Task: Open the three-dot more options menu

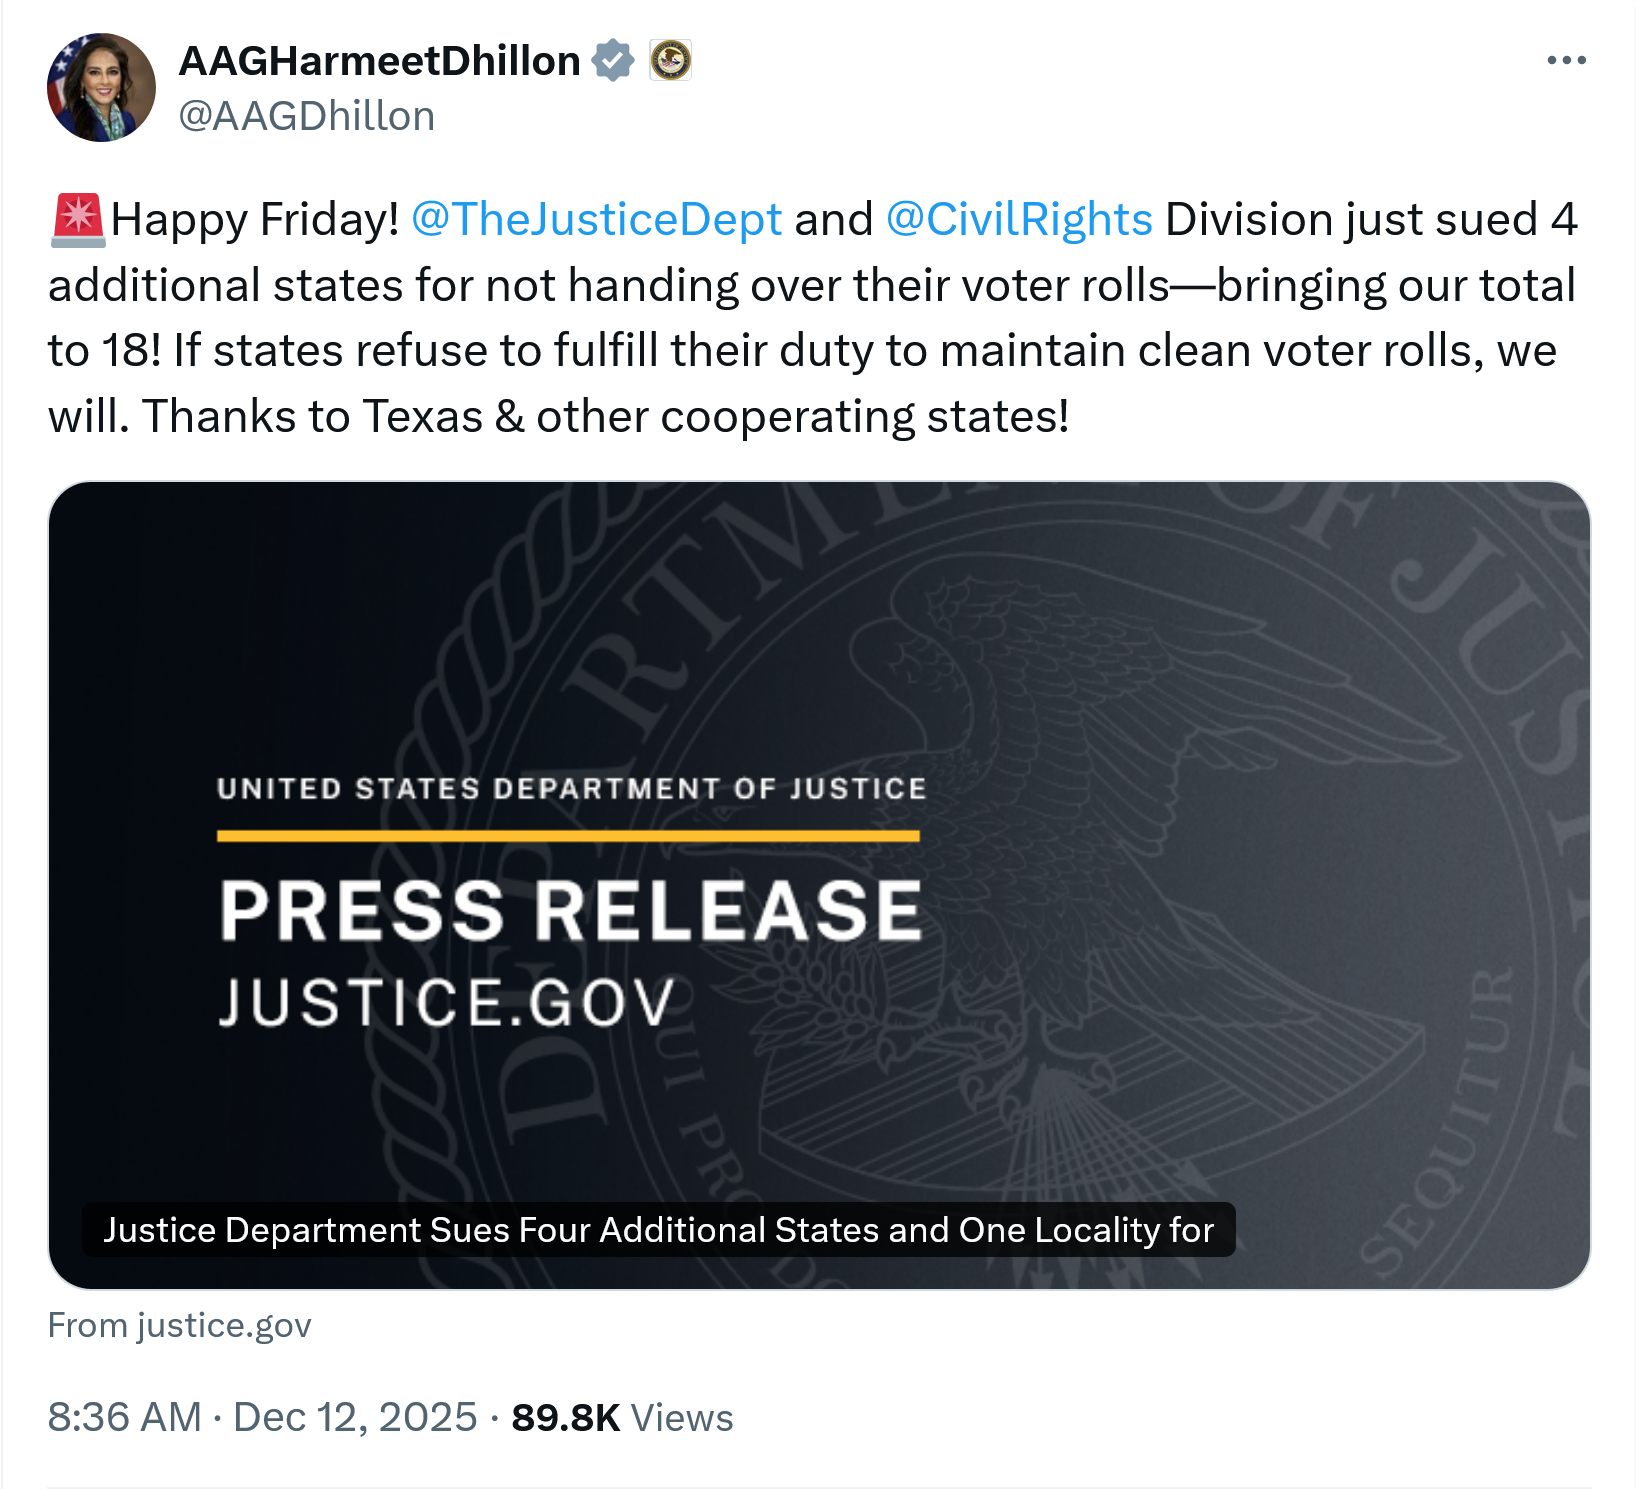Action: pyautogui.click(x=1565, y=61)
